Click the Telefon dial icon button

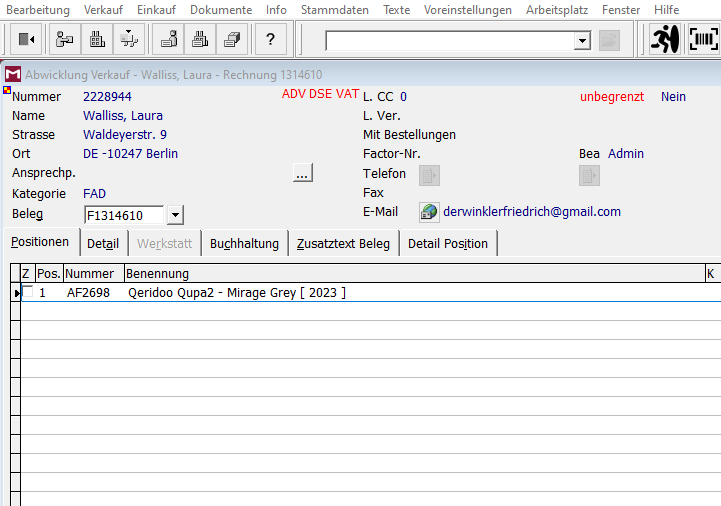[x=429, y=175]
